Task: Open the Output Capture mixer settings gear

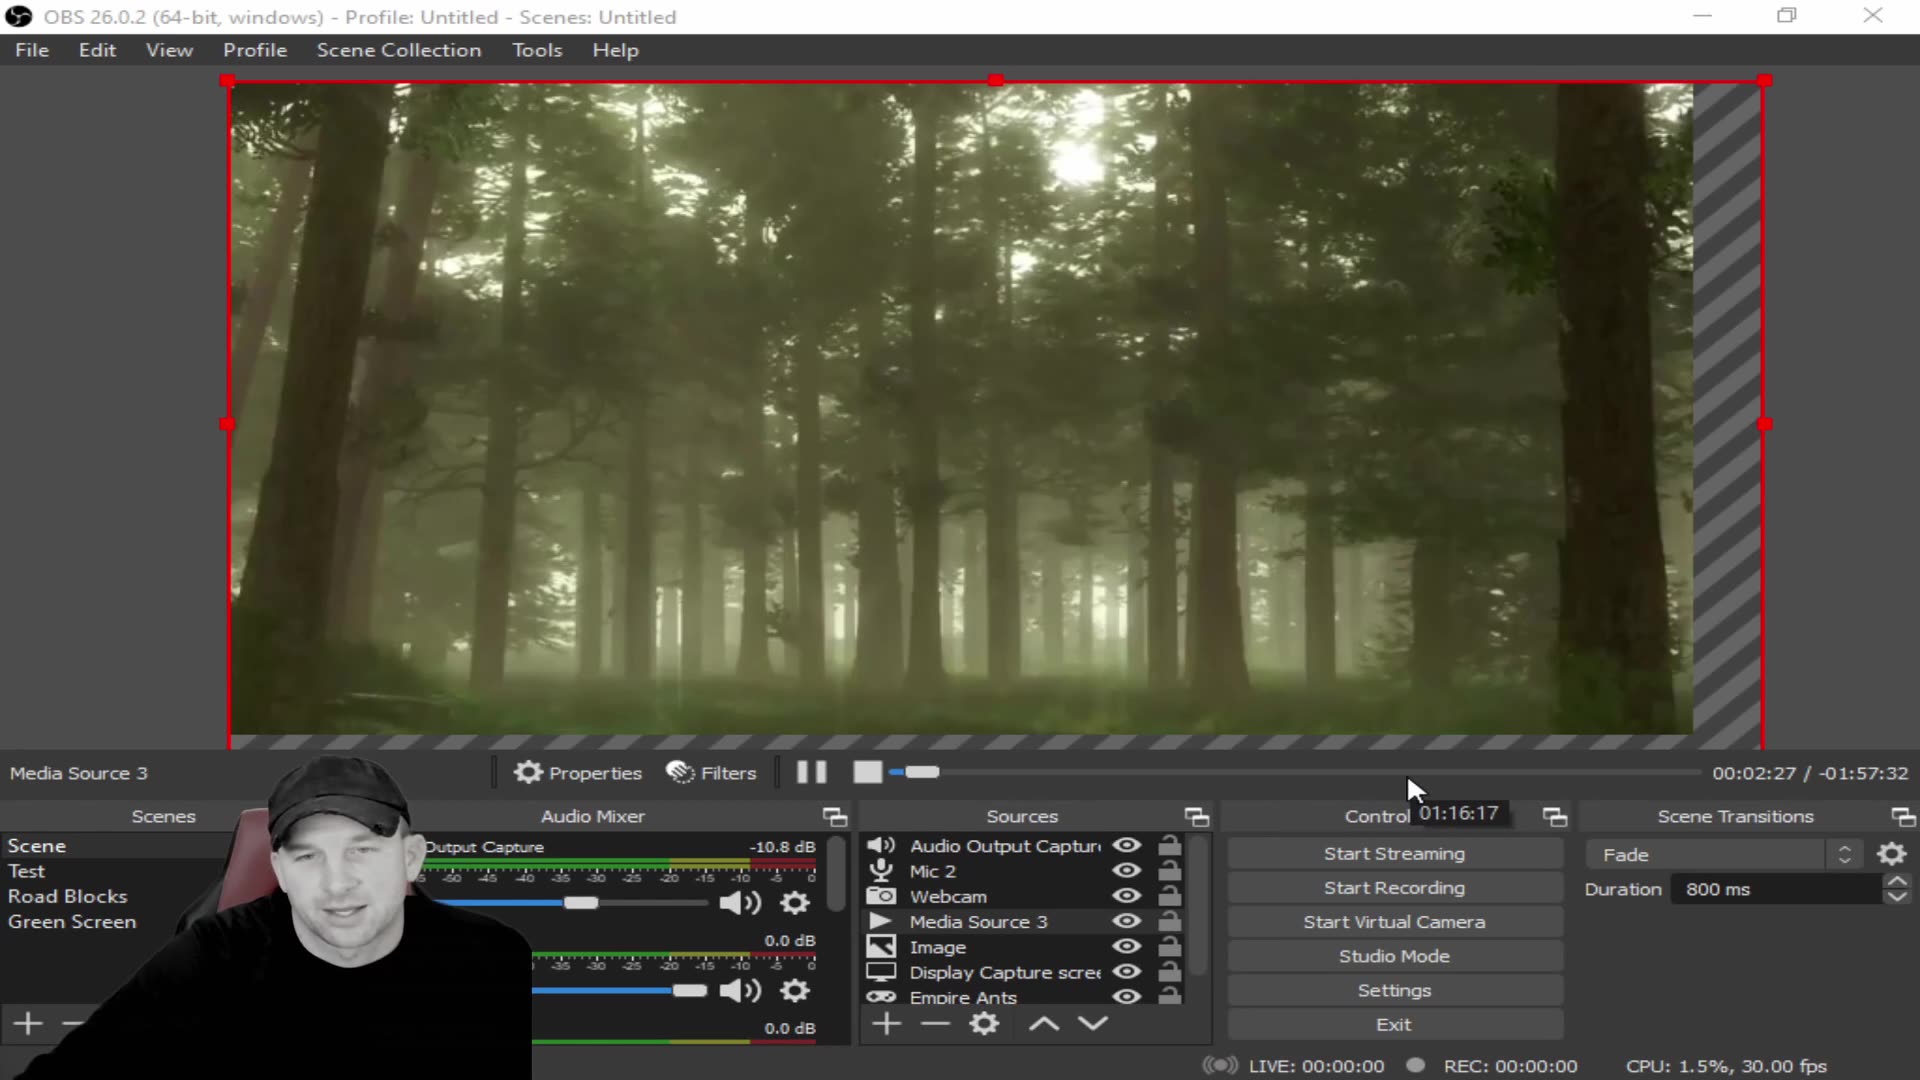Action: point(794,902)
